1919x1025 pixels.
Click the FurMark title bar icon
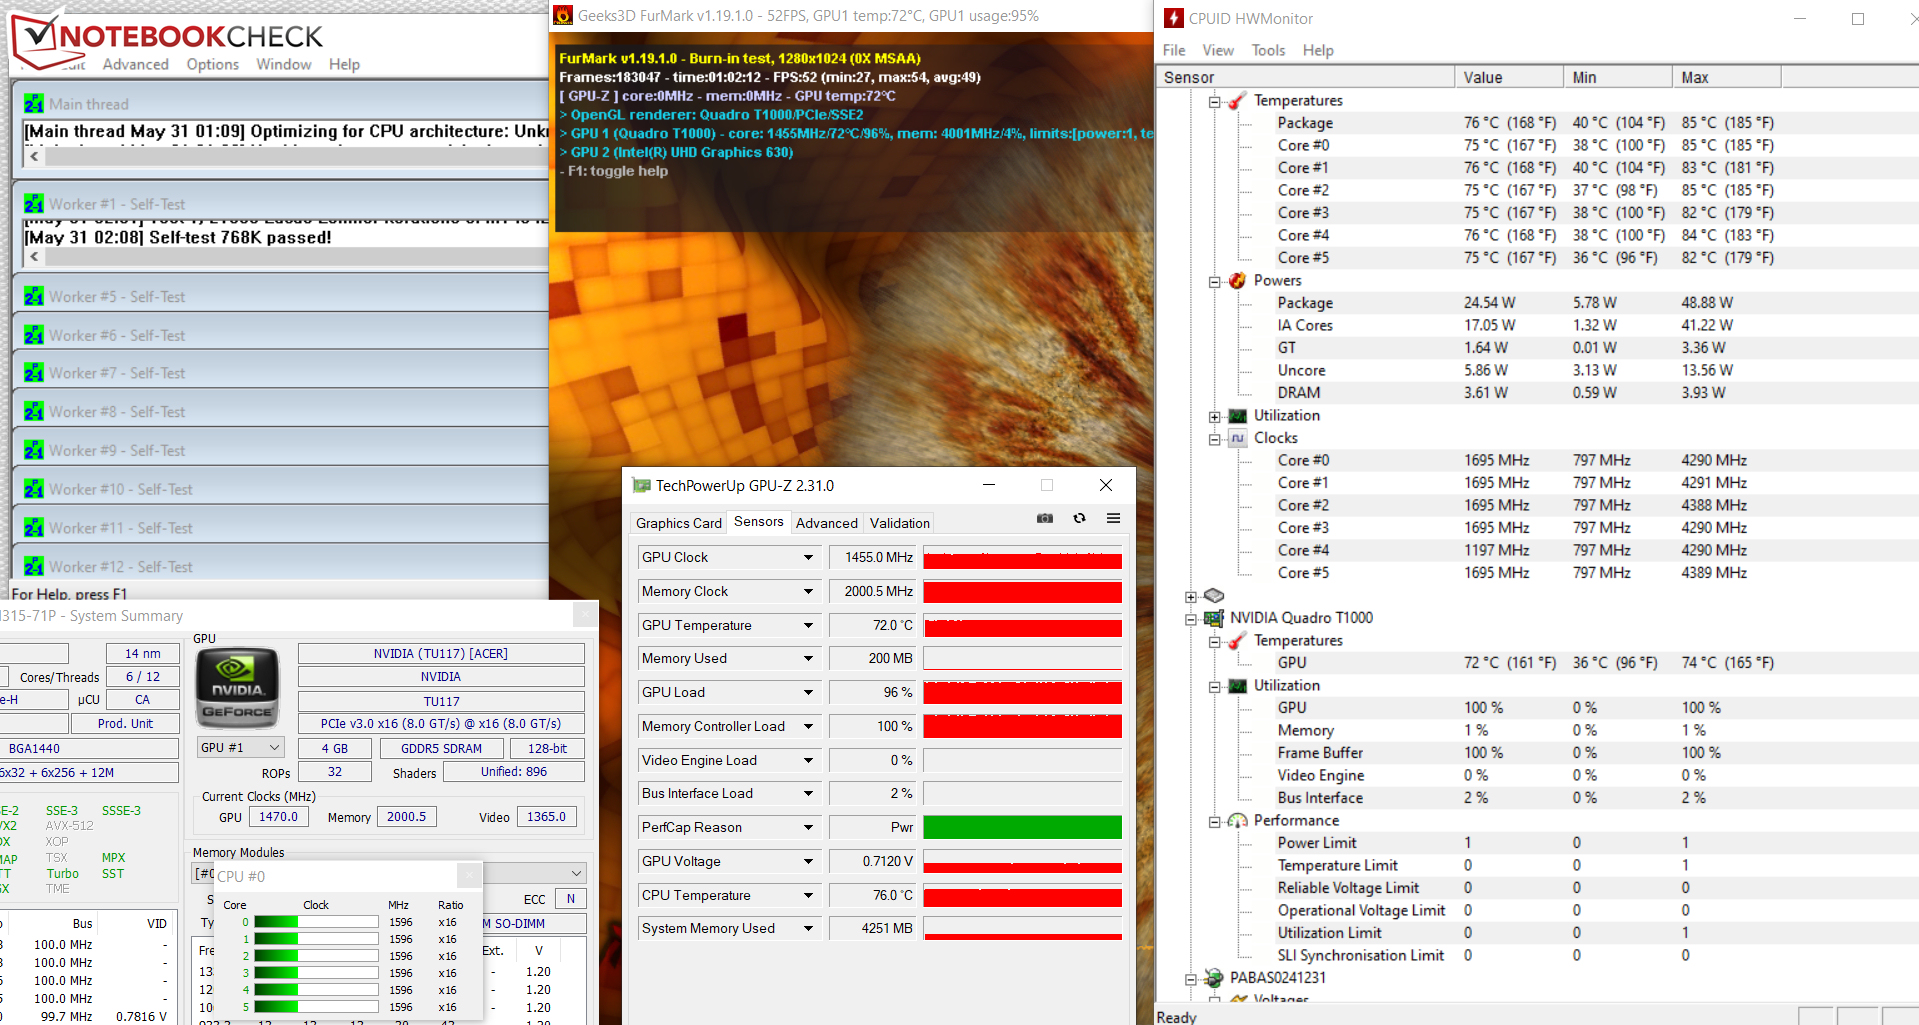click(563, 15)
